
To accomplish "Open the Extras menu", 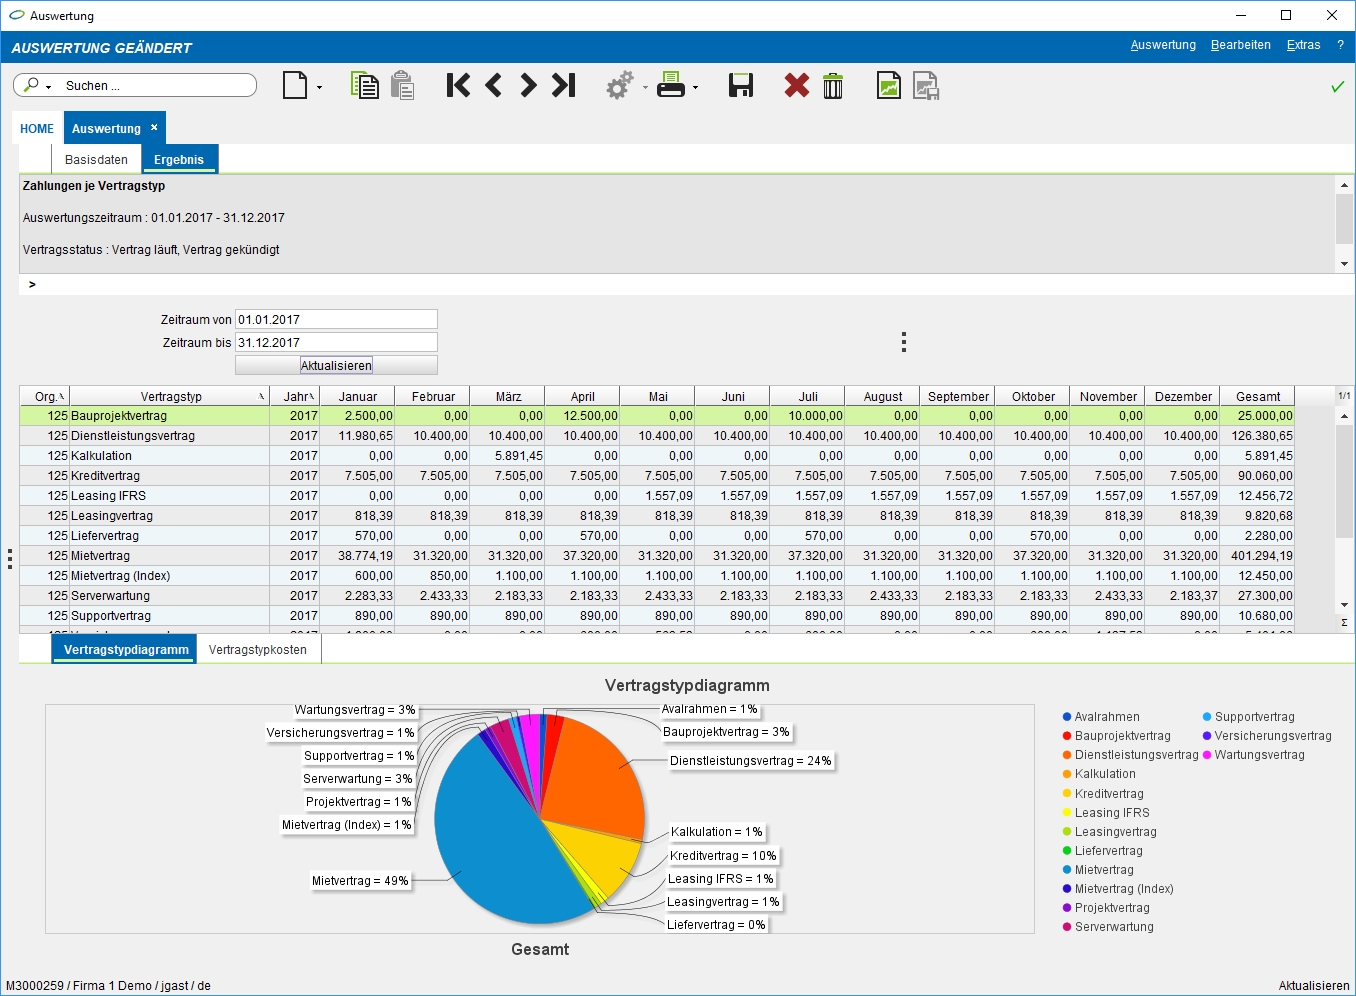I will pos(1303,45).
